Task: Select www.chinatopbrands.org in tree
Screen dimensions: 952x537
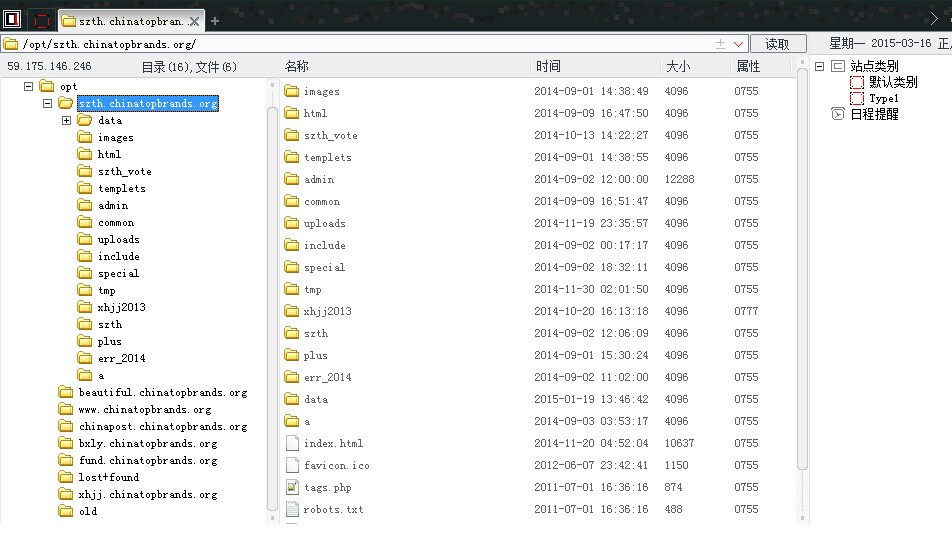Action: [144, 409]
